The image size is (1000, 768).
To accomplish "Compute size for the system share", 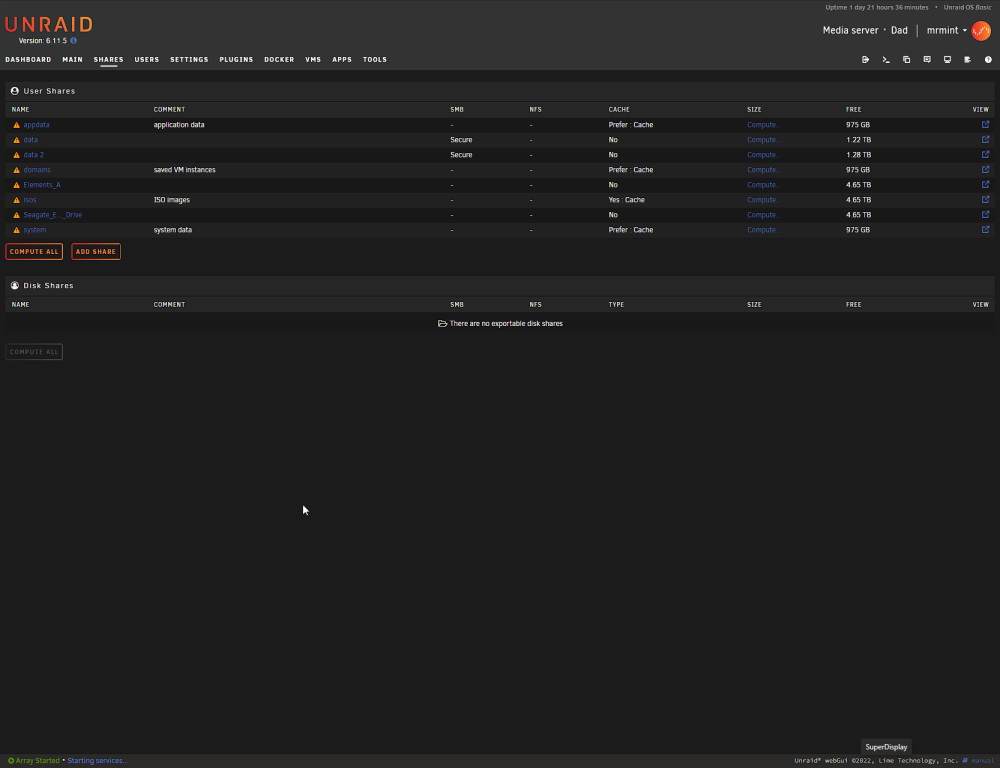I will (763, 230).
